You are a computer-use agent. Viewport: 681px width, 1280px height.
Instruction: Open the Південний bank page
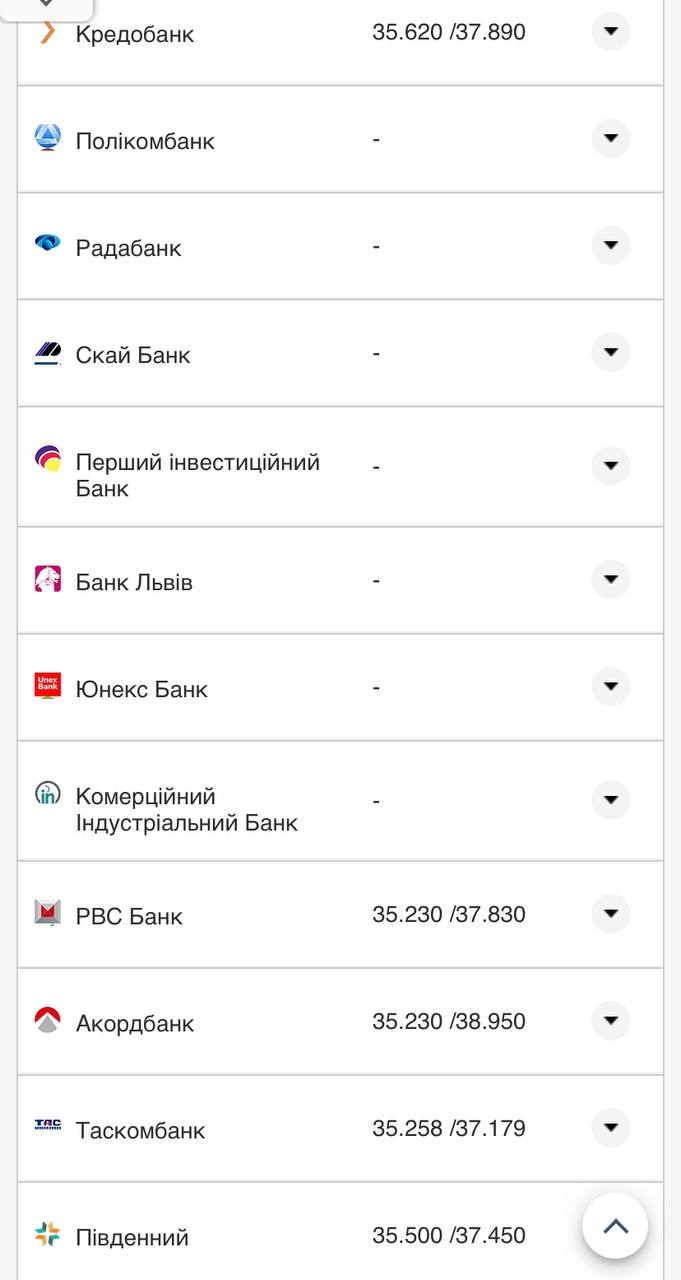click(130, 1236)
